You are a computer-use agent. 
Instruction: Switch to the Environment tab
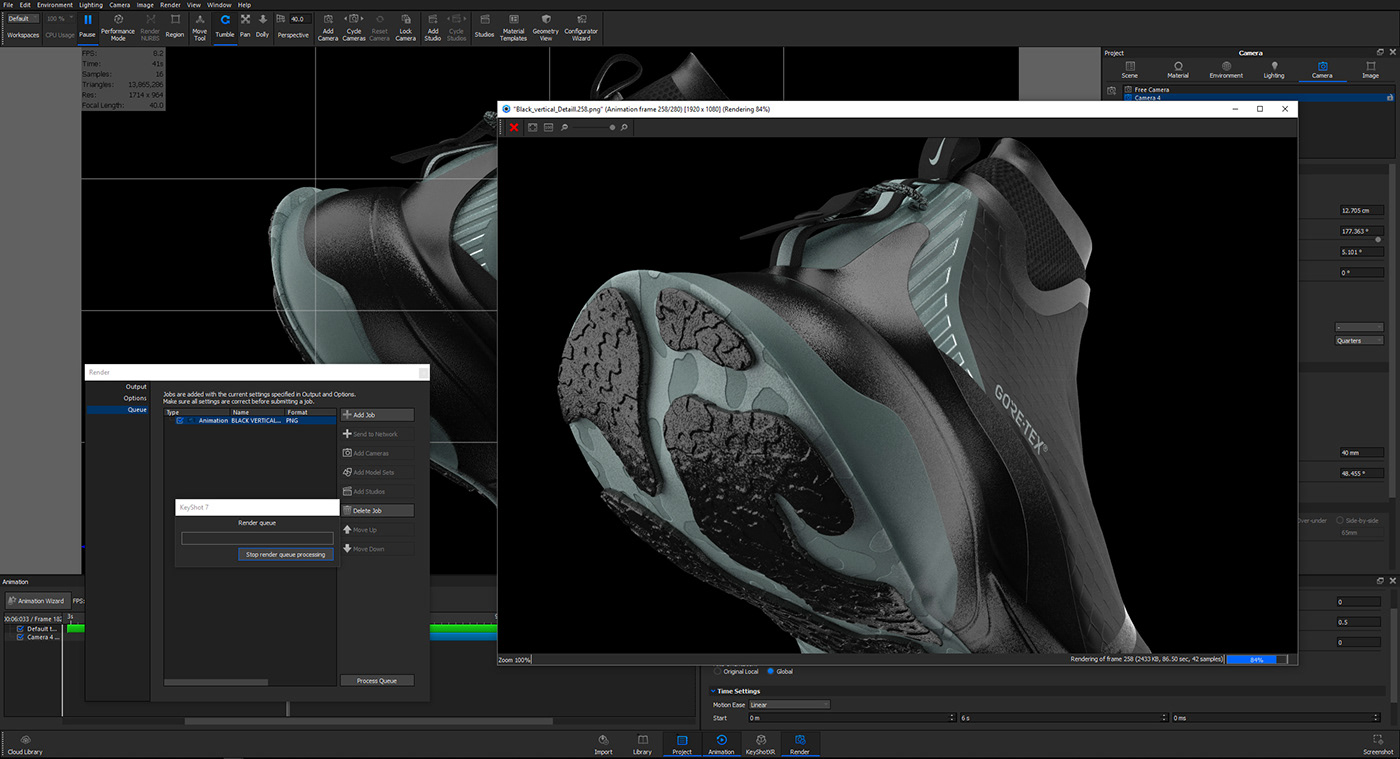(1225, 69)
